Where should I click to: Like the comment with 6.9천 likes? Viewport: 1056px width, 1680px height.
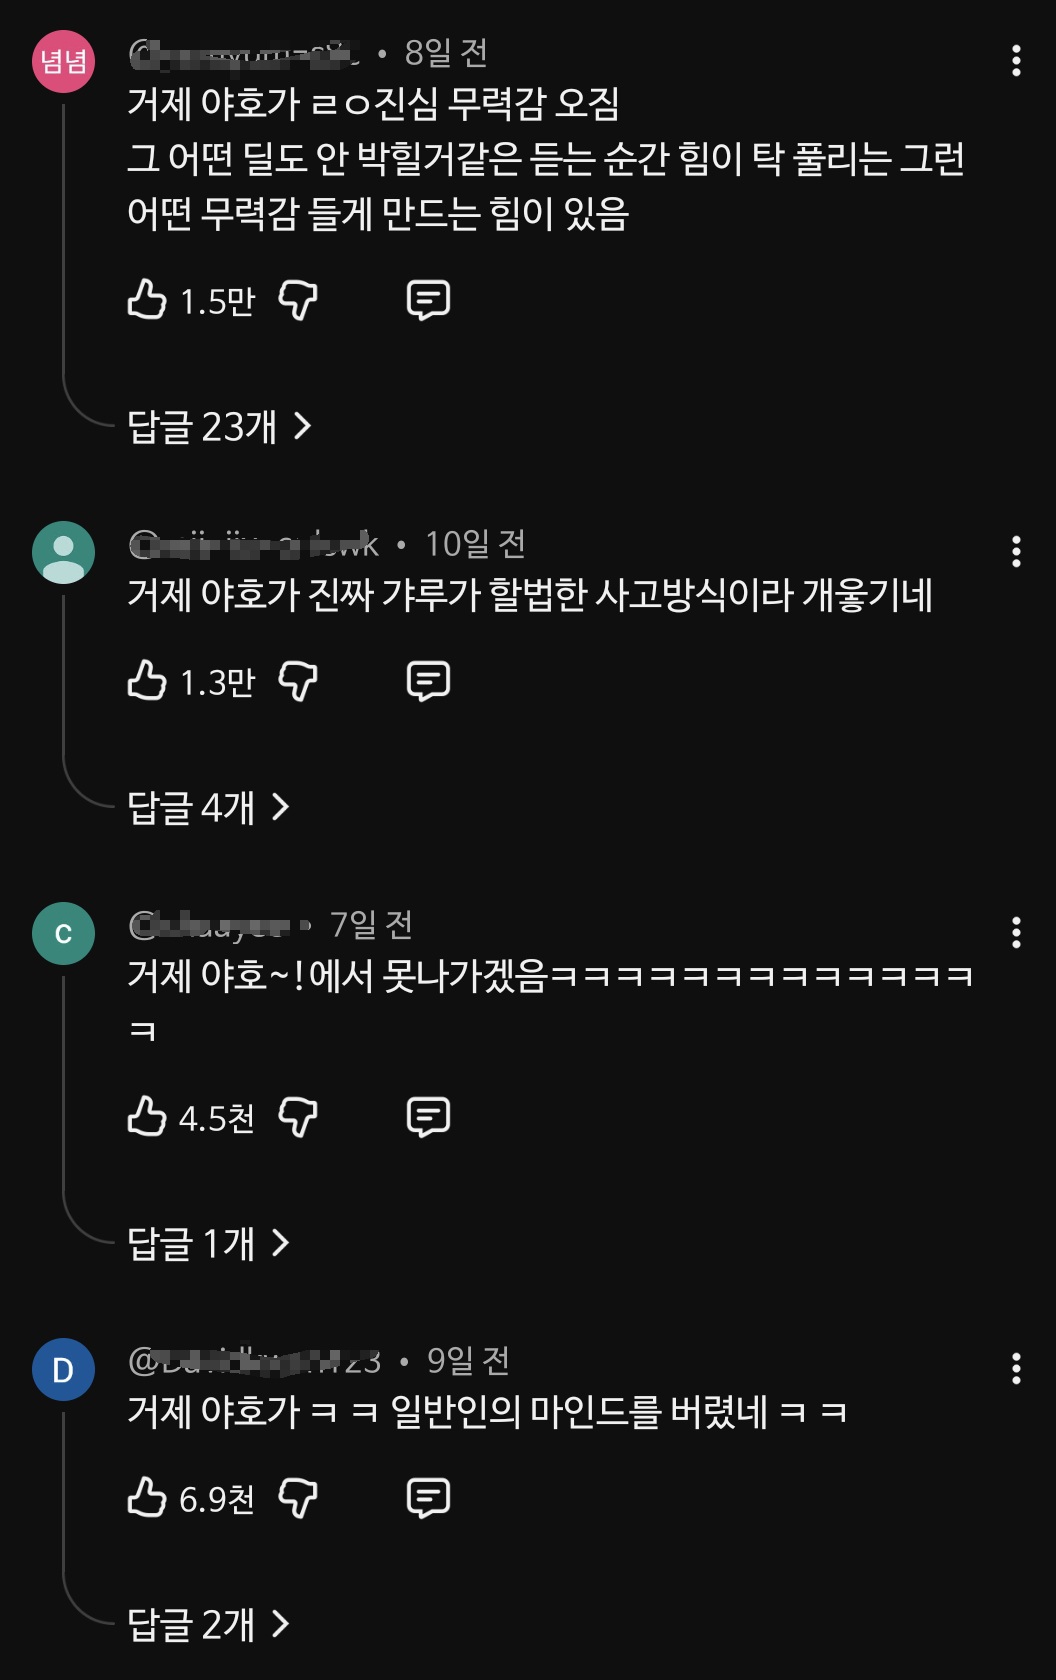(147, 1498)
